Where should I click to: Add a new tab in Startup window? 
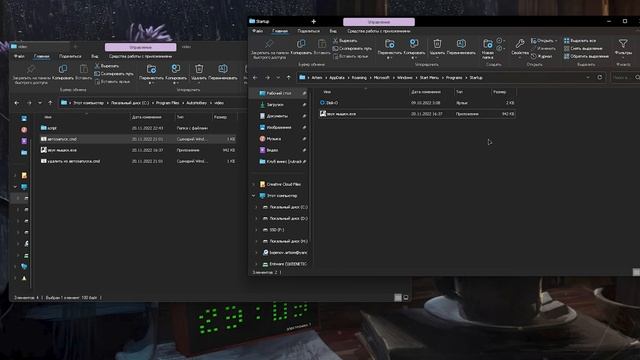[x=313, y=21]
